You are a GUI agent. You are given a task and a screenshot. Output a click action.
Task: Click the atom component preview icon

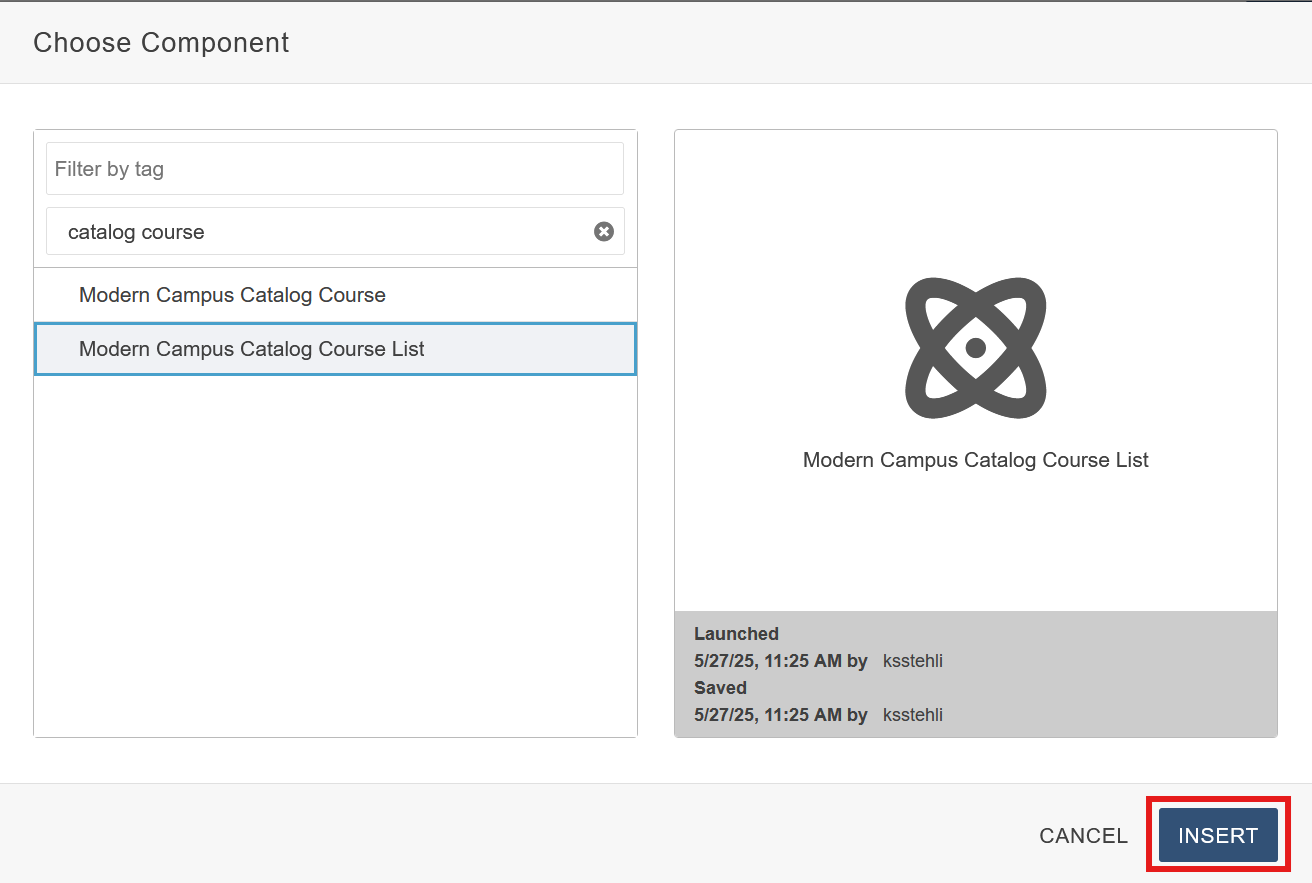point(975,348)
